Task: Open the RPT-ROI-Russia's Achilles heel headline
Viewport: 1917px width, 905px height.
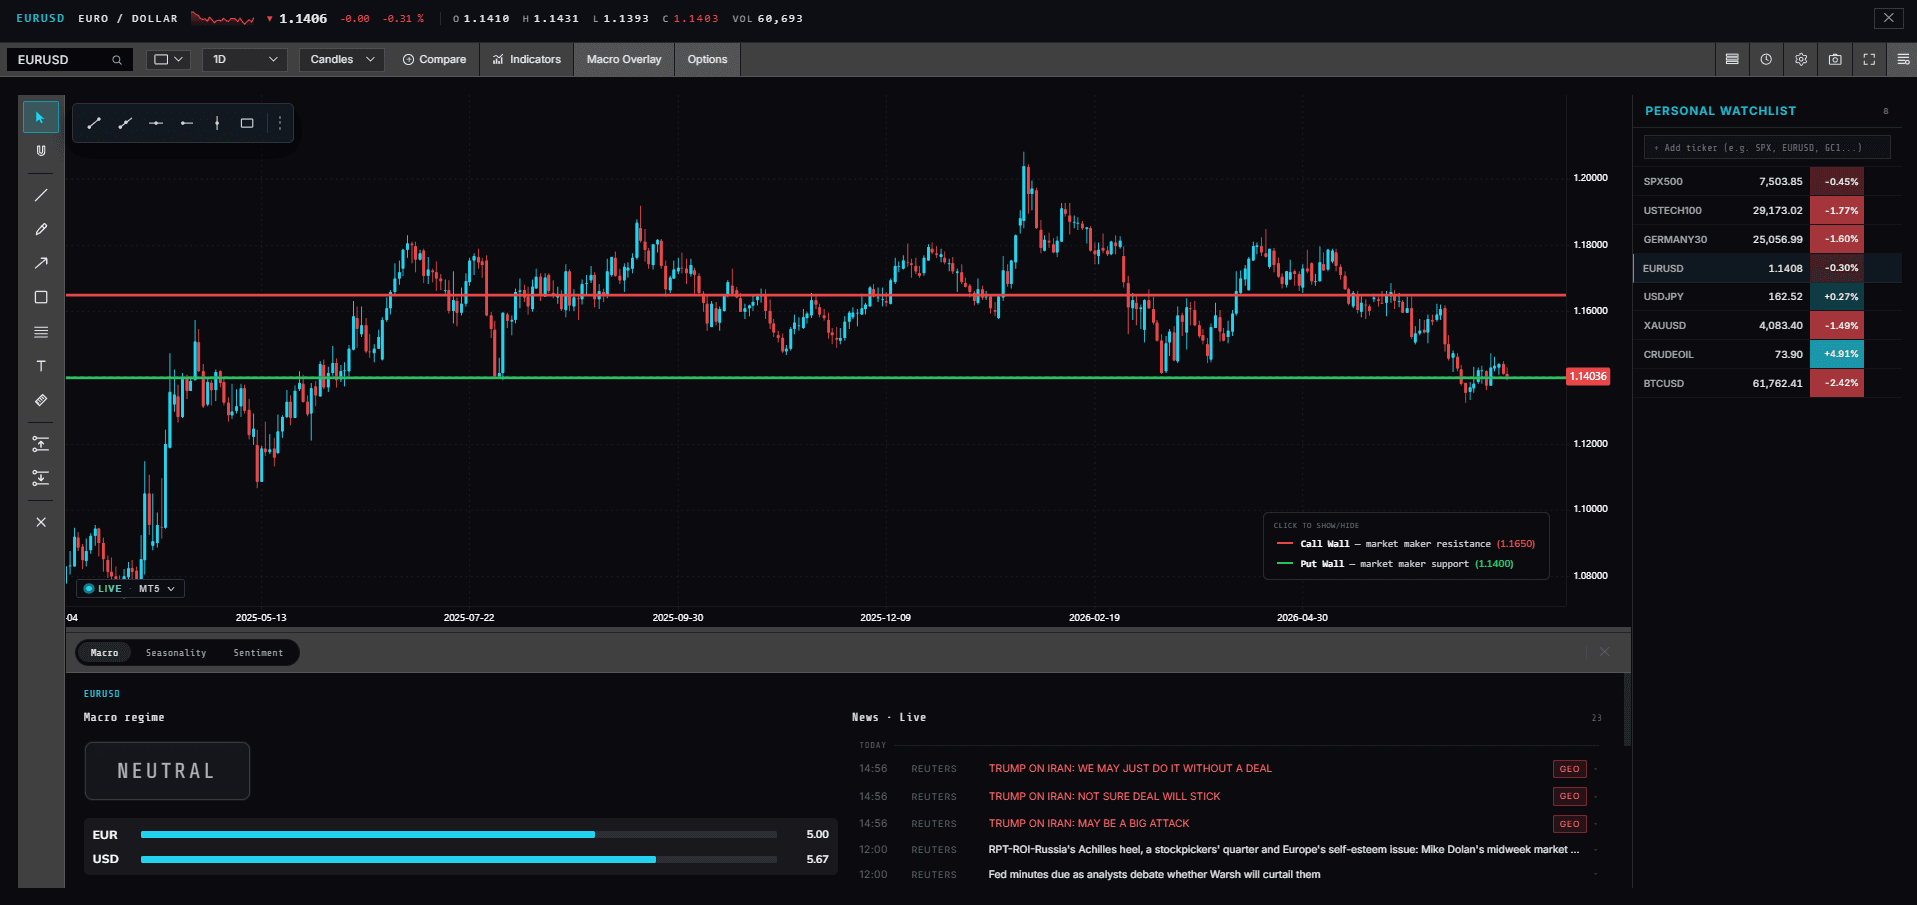Action: point(1284,850)
